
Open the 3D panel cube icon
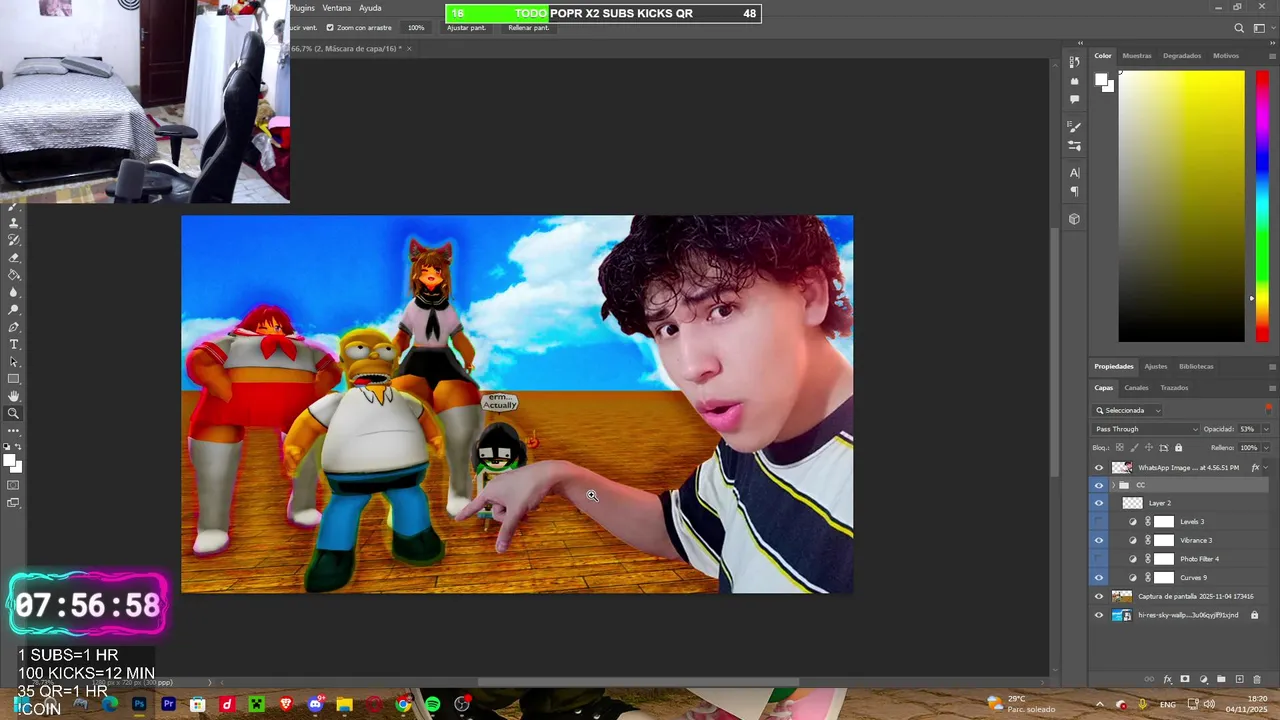[1075, 219]
